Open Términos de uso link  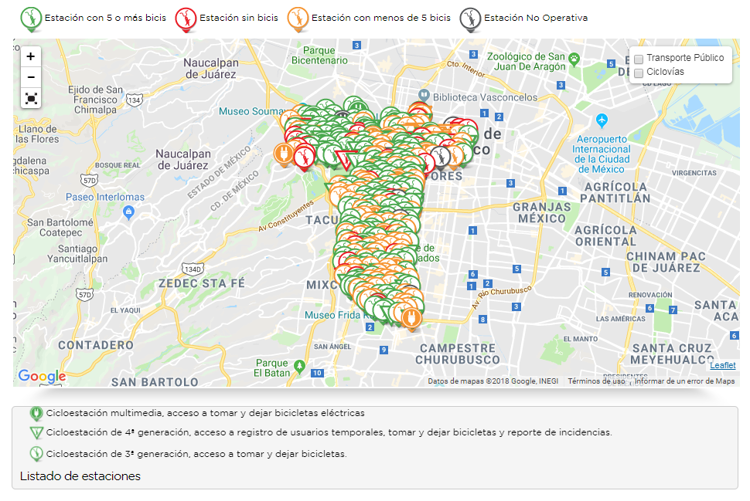point(596,381)
